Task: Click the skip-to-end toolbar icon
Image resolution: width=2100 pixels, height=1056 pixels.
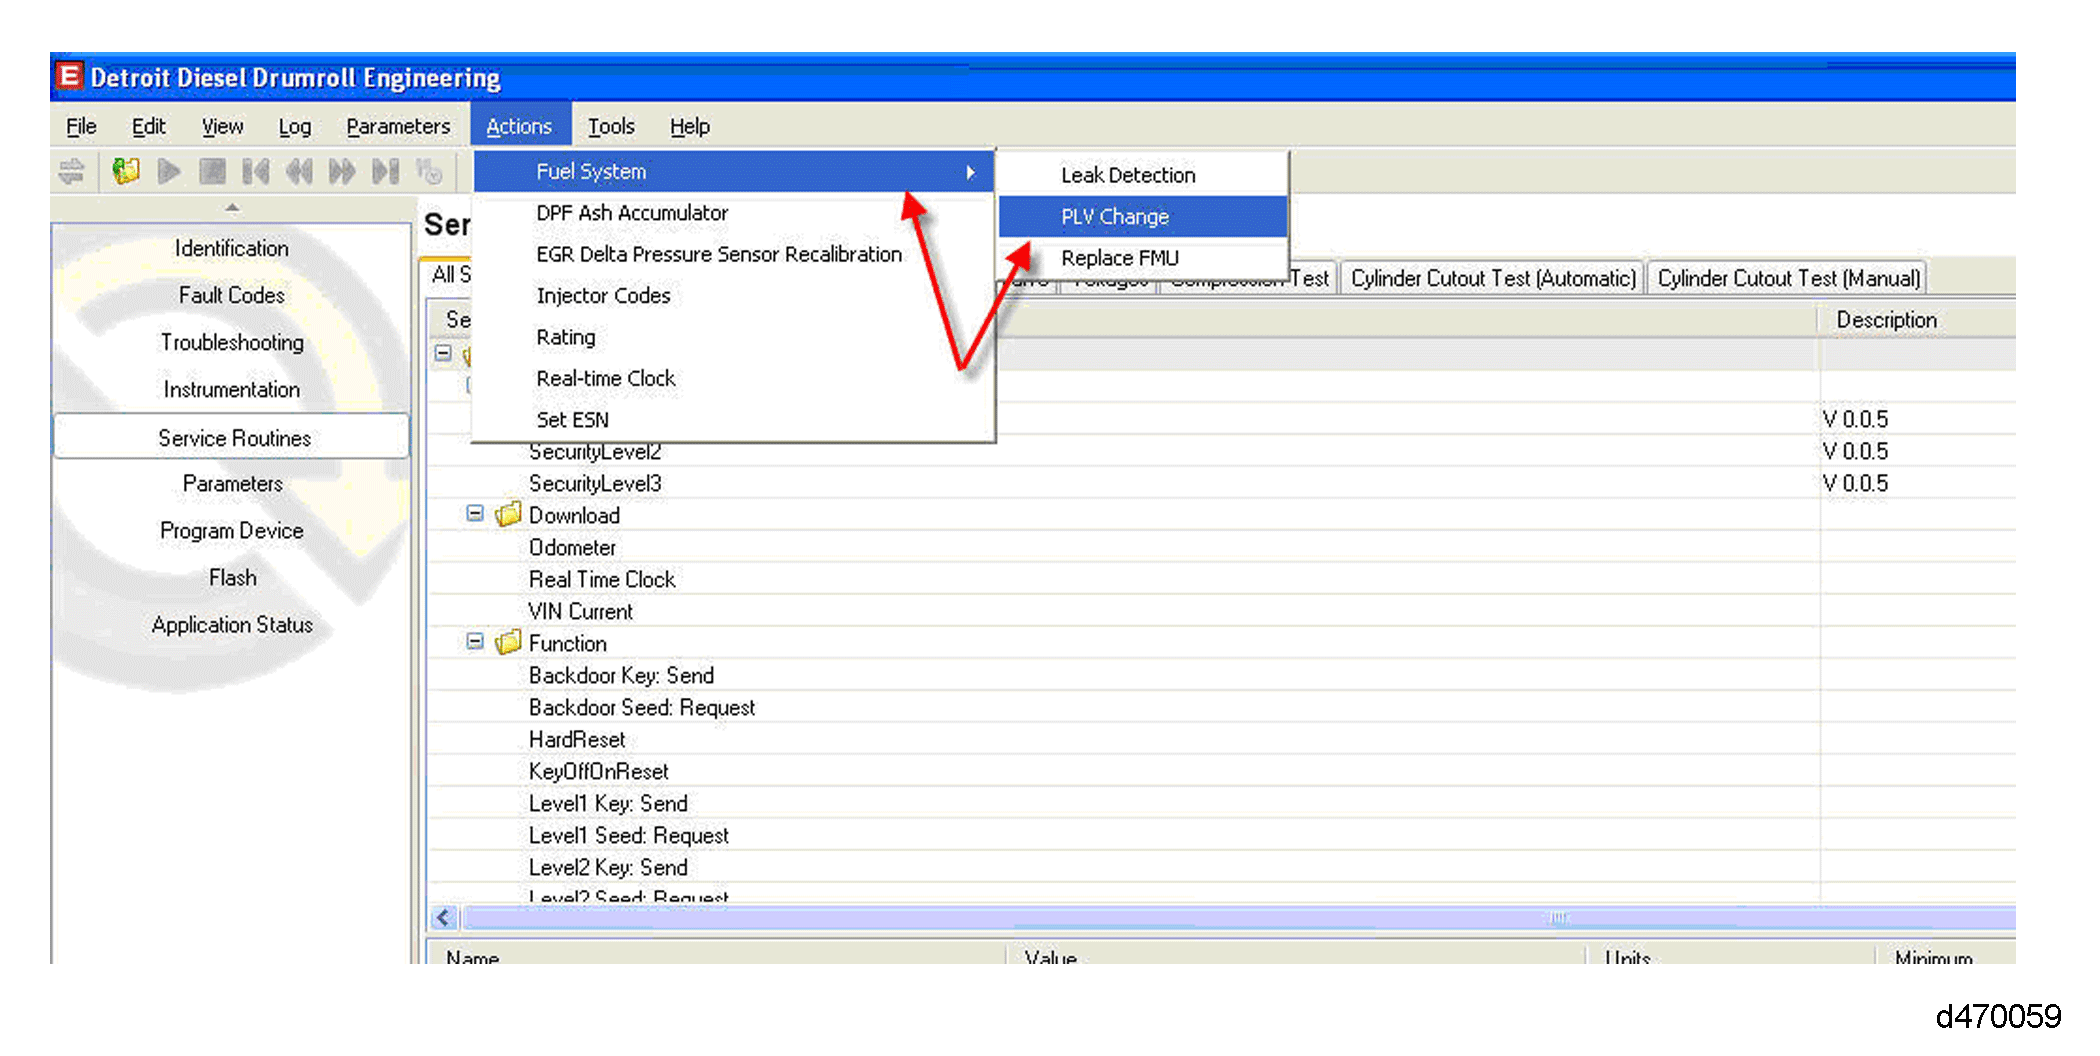Action: tap(385, 172)
